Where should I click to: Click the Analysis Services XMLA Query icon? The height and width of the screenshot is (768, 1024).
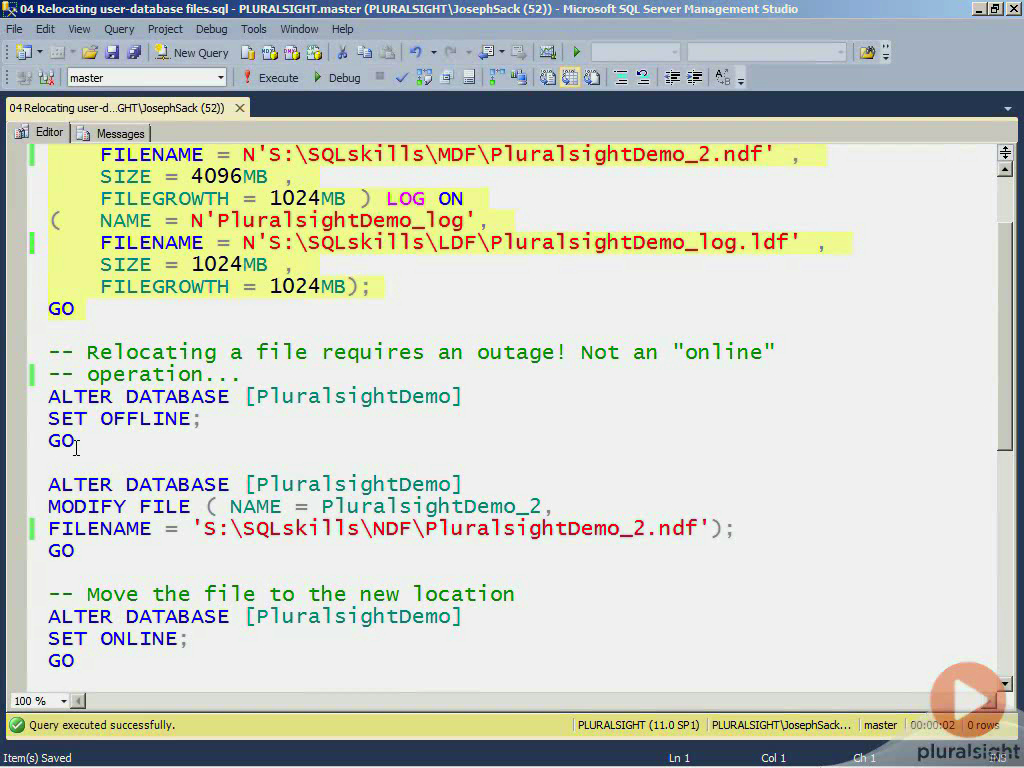(x=314, y=52)
